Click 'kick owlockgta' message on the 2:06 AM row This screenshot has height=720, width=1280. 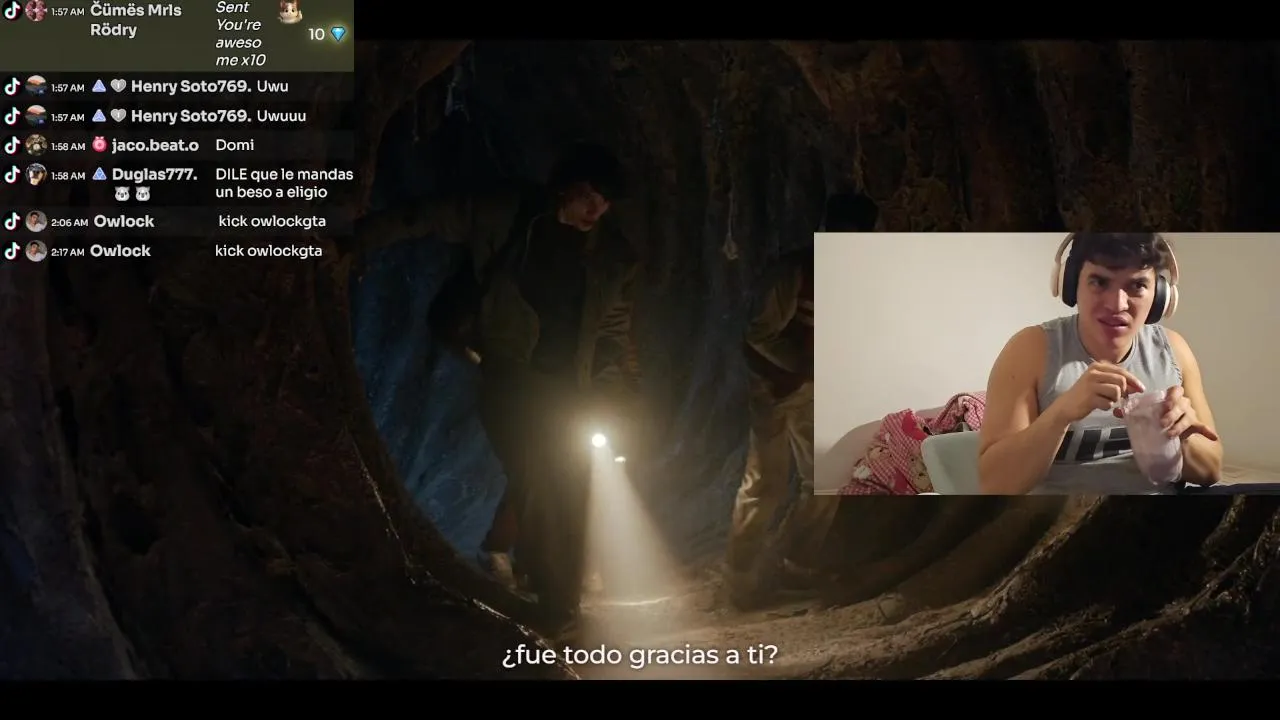point(272,221)
